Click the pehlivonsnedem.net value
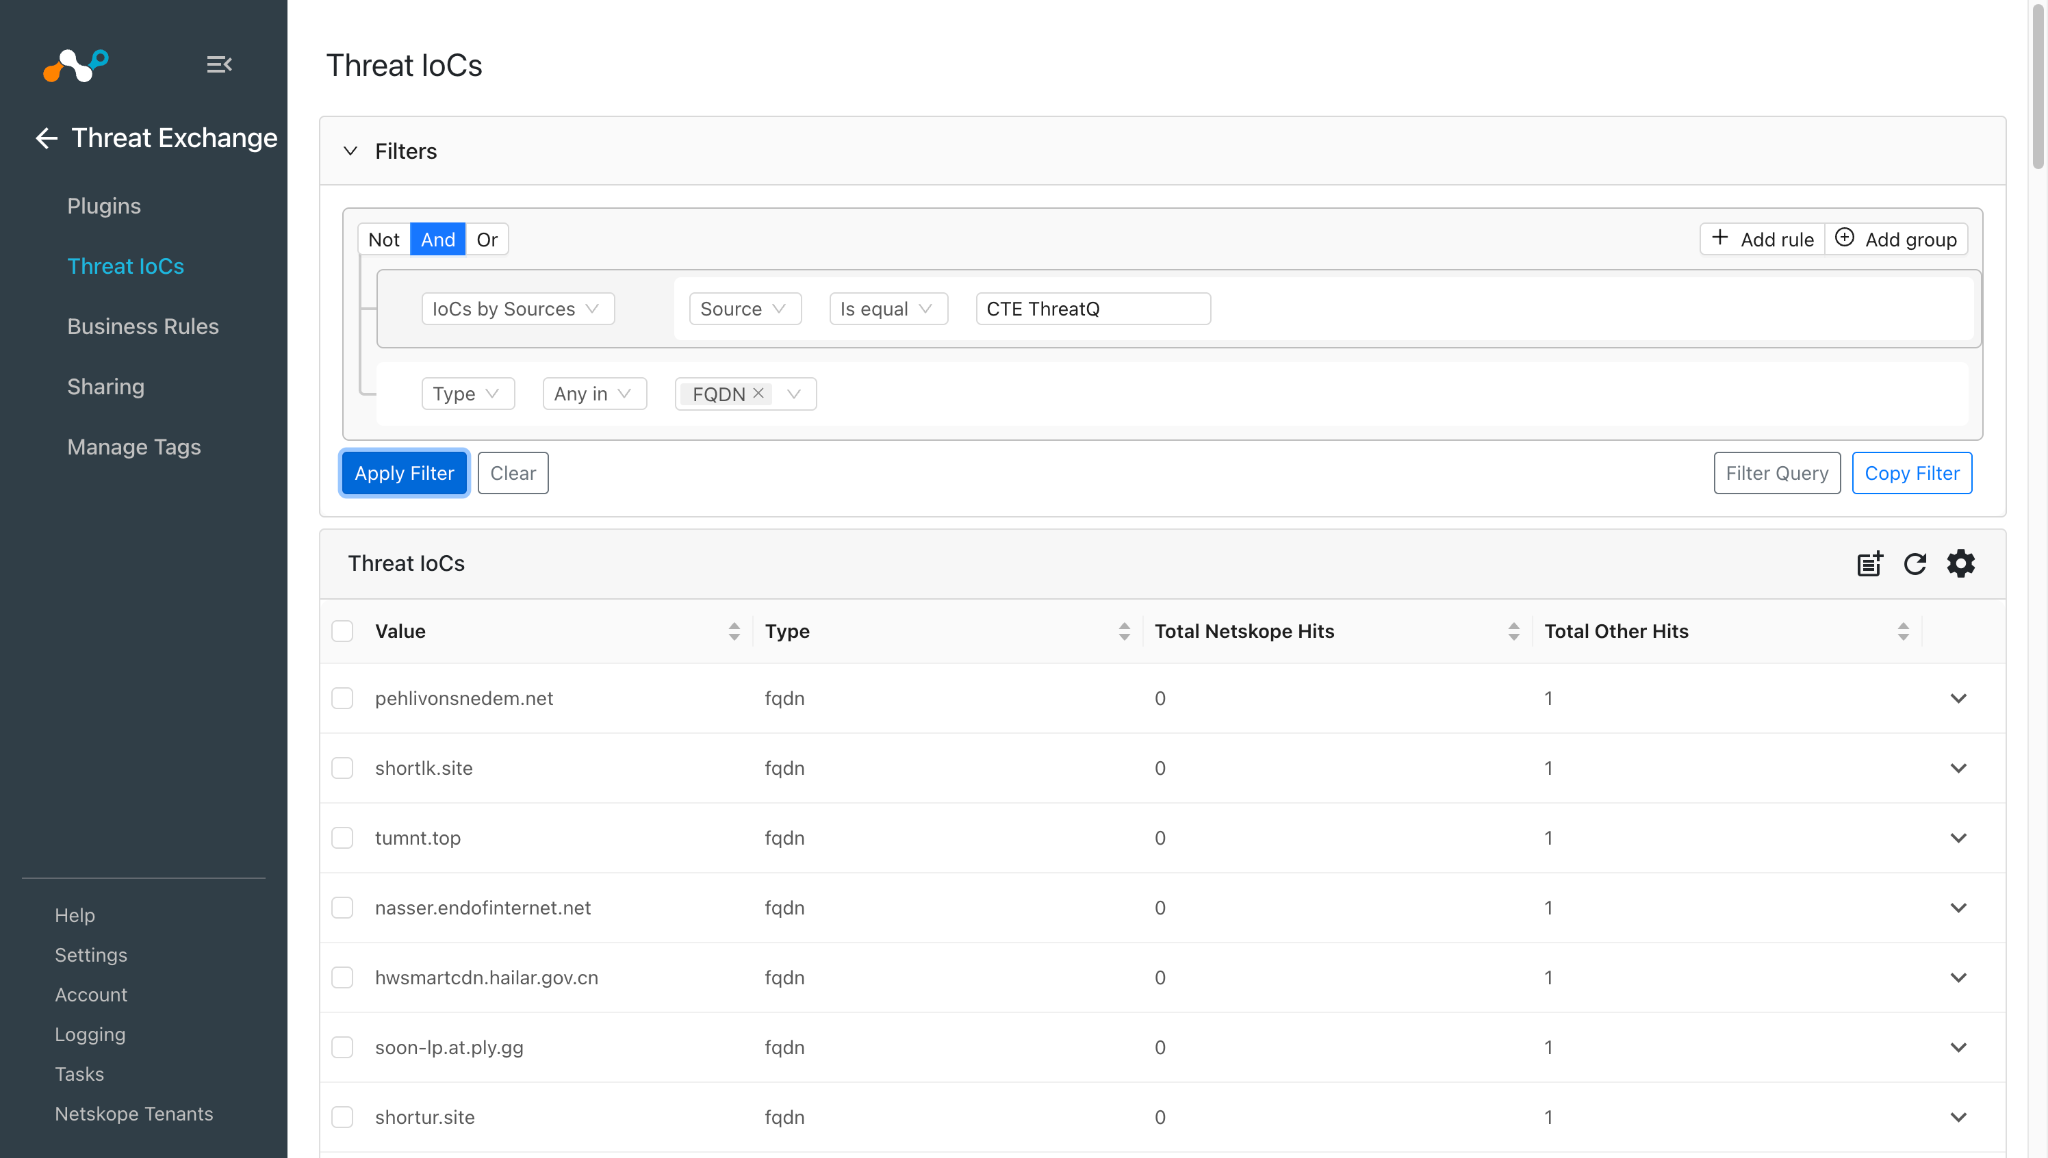The height and width of the screenshot is (1158, 2048). (464, 698)
